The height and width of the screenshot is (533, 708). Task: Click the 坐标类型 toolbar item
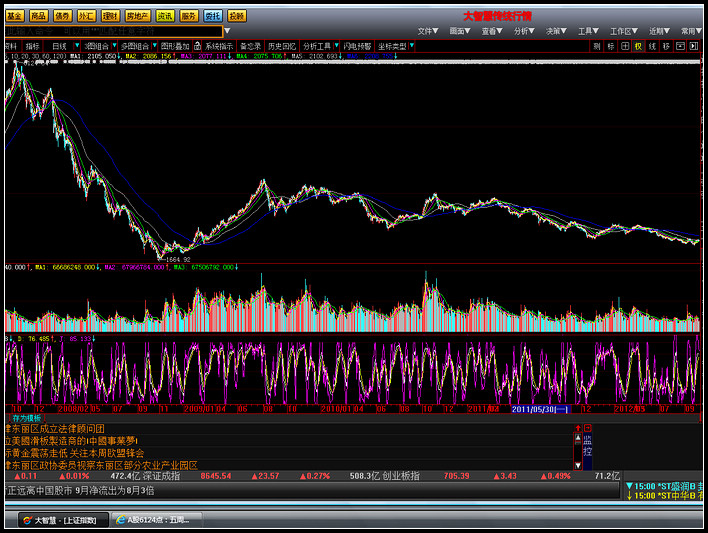click(x=392, y=46)
